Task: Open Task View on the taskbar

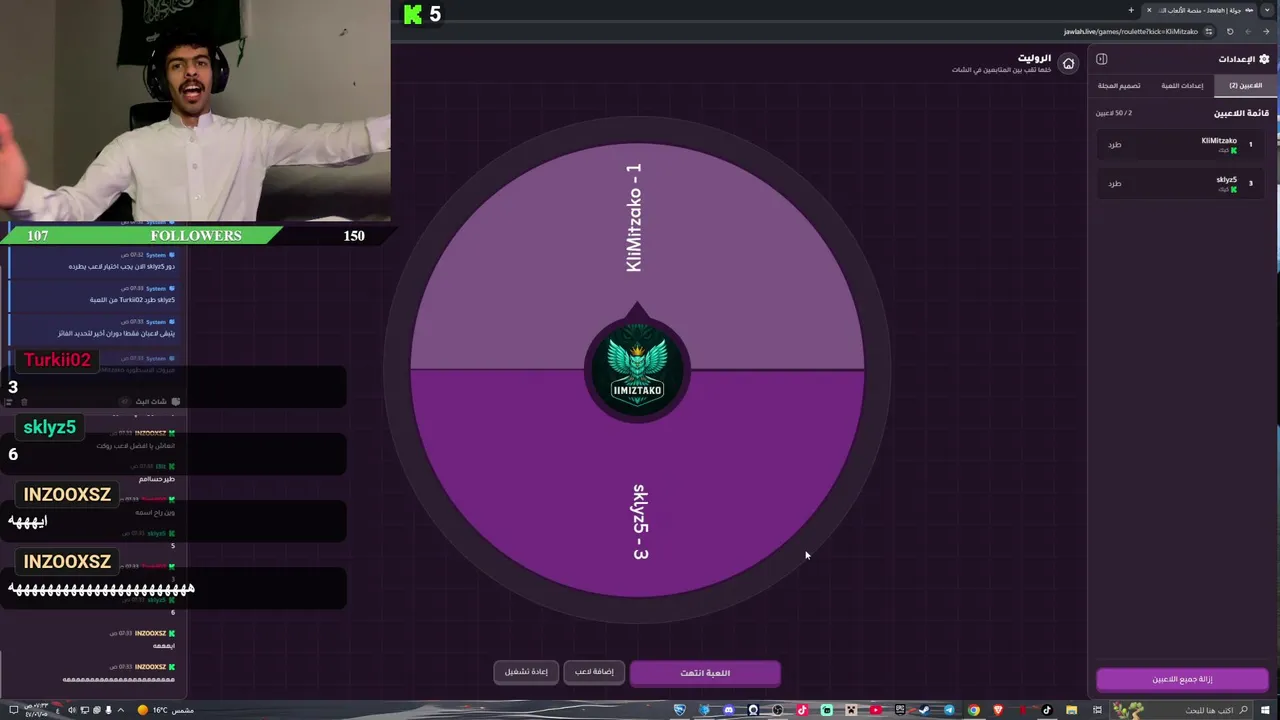Action: (1096, 710)
